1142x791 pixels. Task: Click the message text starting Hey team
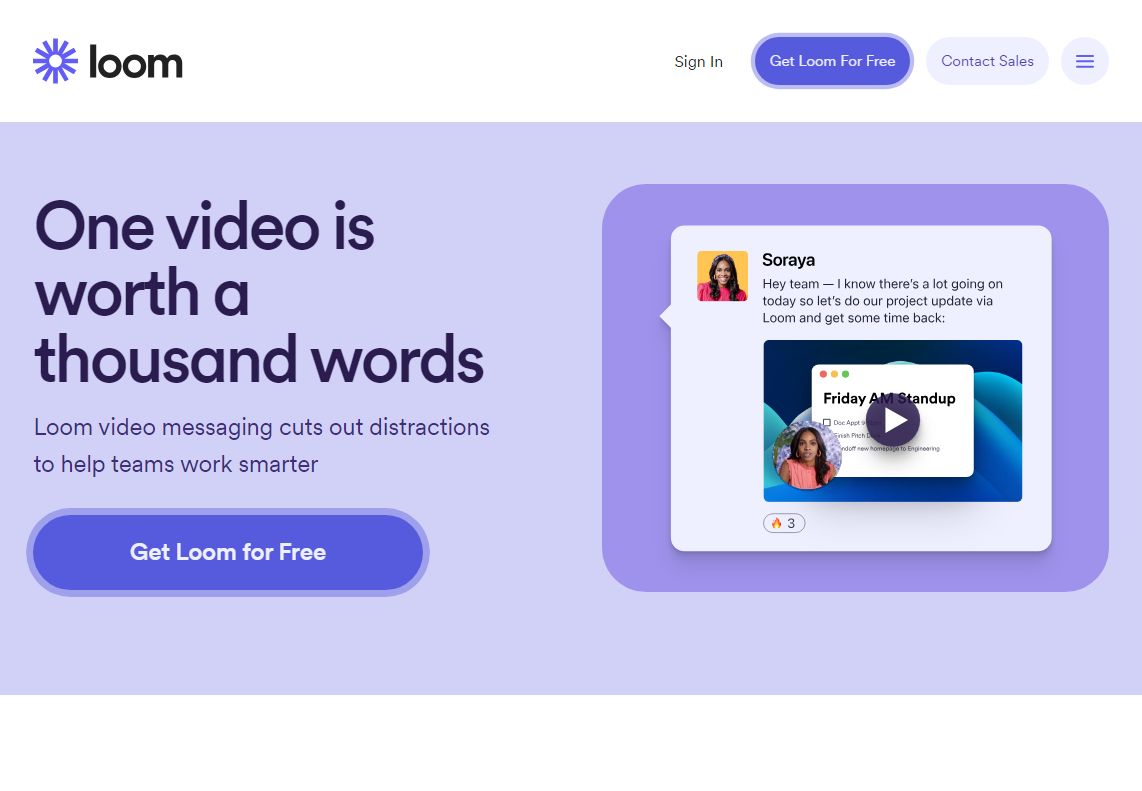click(x=883, y=301)
